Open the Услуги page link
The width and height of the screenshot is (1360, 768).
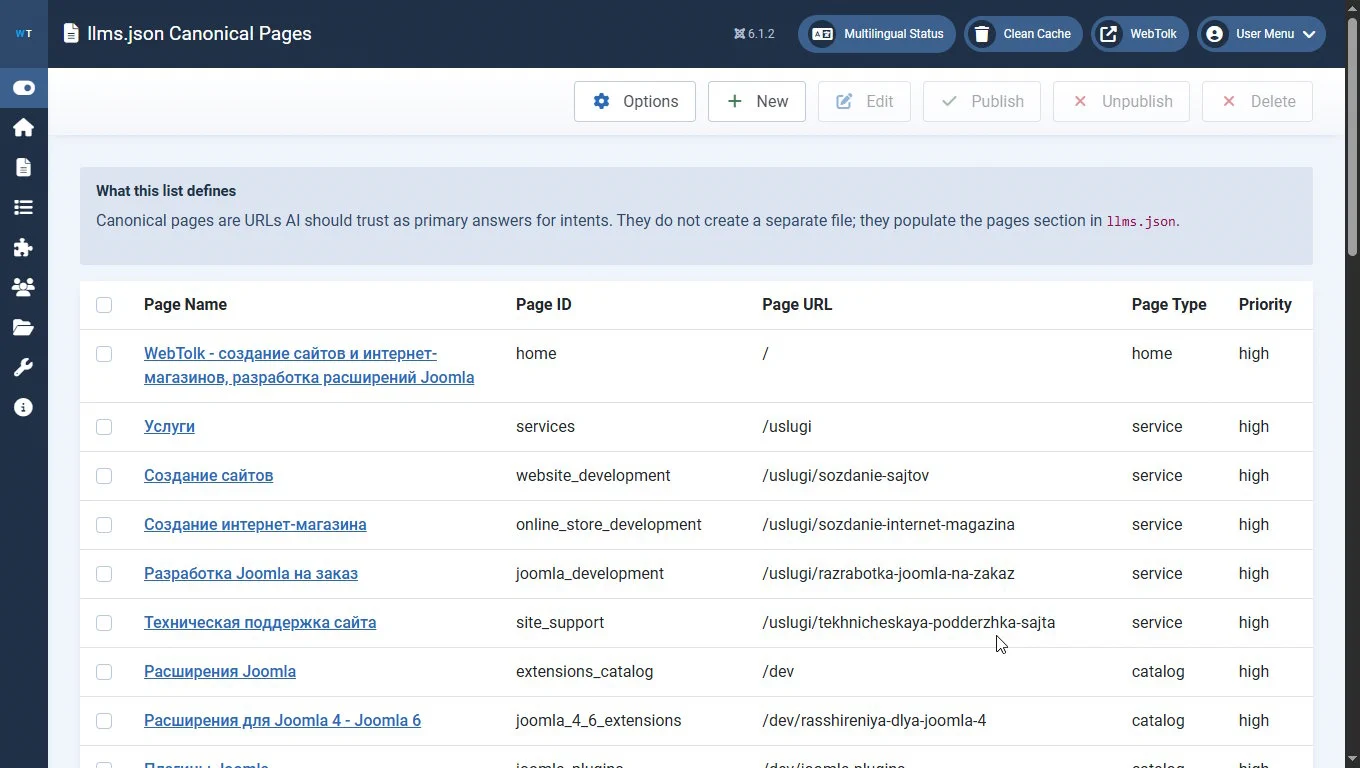(169, 427)
